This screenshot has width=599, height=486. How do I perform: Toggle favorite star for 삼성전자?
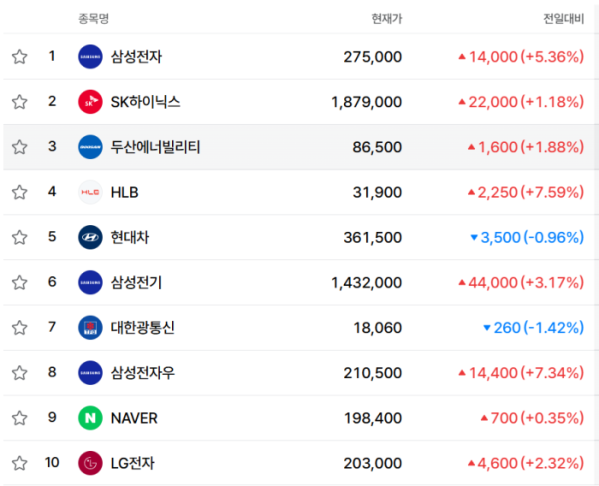(19, 57)
